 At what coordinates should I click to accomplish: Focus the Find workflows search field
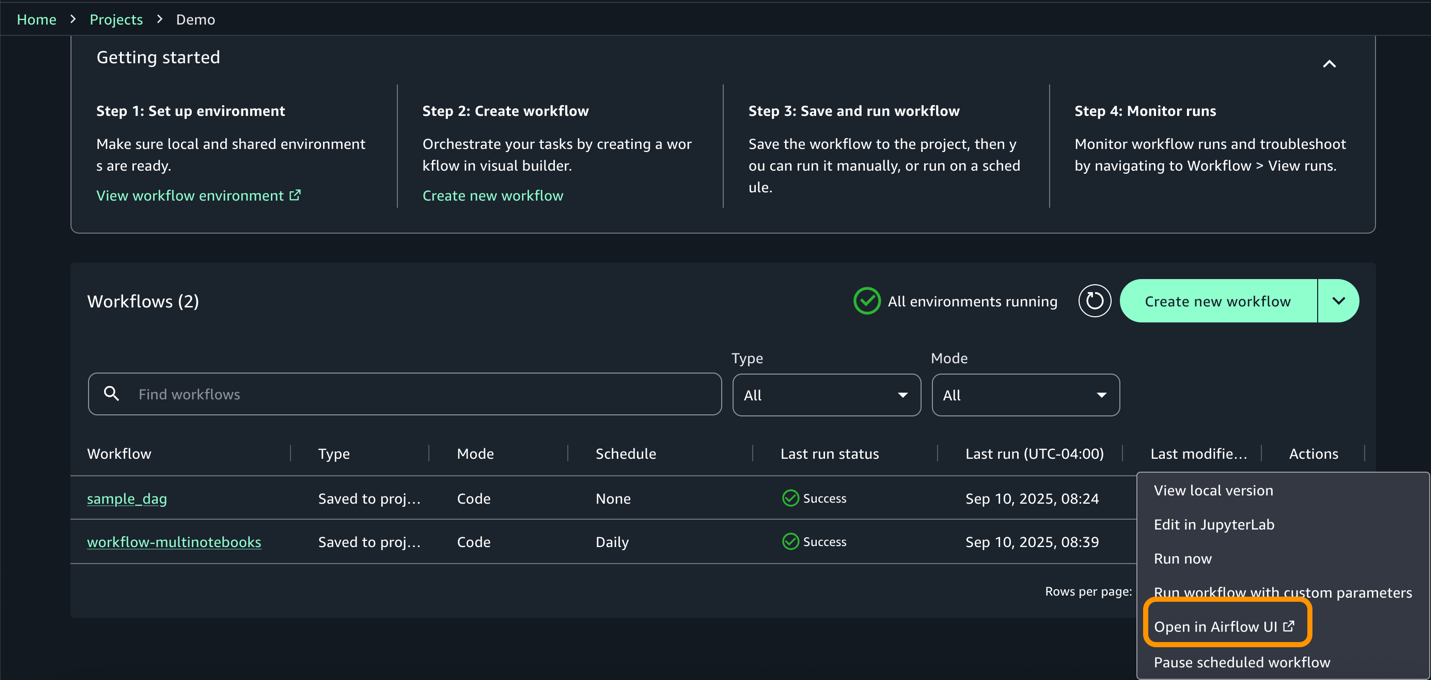420,394
